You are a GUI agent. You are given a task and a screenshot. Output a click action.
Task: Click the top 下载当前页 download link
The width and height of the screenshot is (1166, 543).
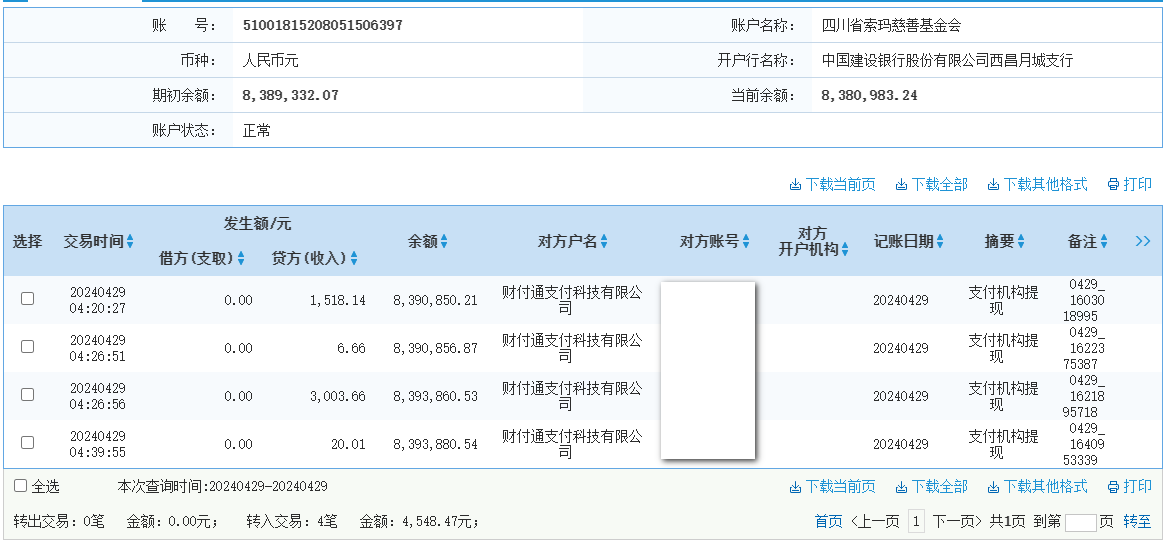click(x=833, y=184)
